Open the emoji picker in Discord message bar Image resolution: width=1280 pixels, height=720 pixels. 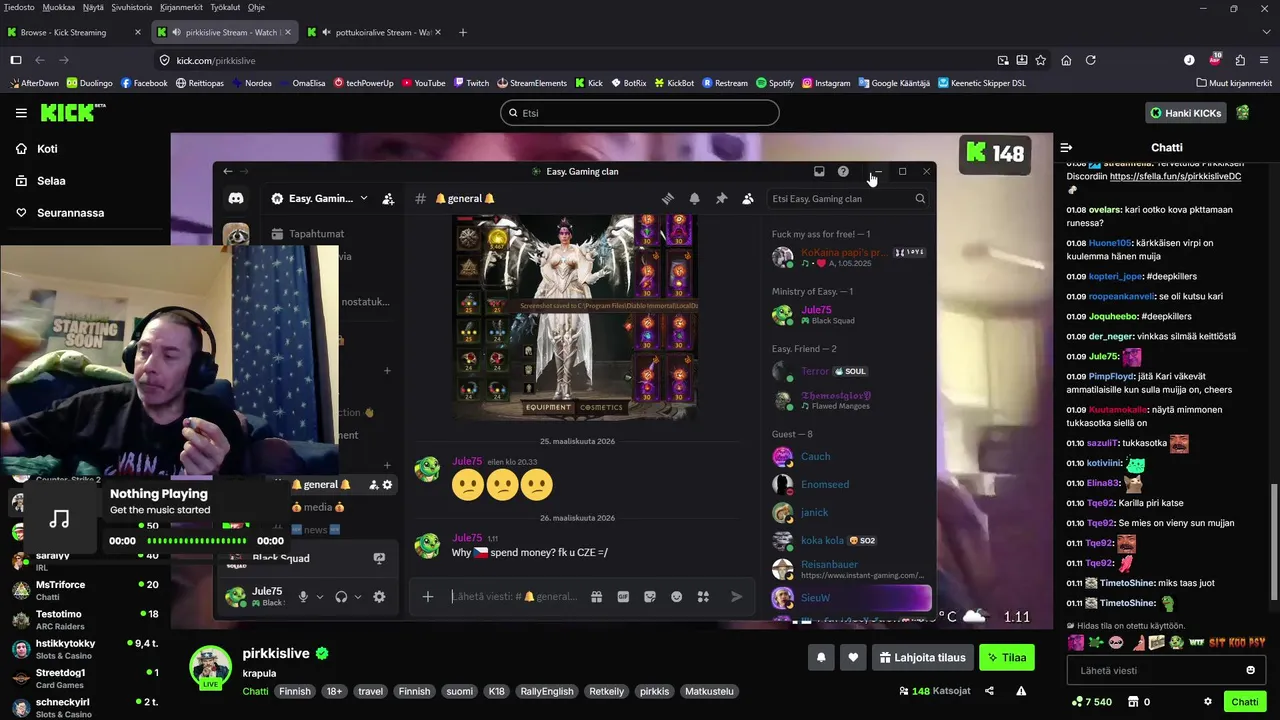point(676,597)
